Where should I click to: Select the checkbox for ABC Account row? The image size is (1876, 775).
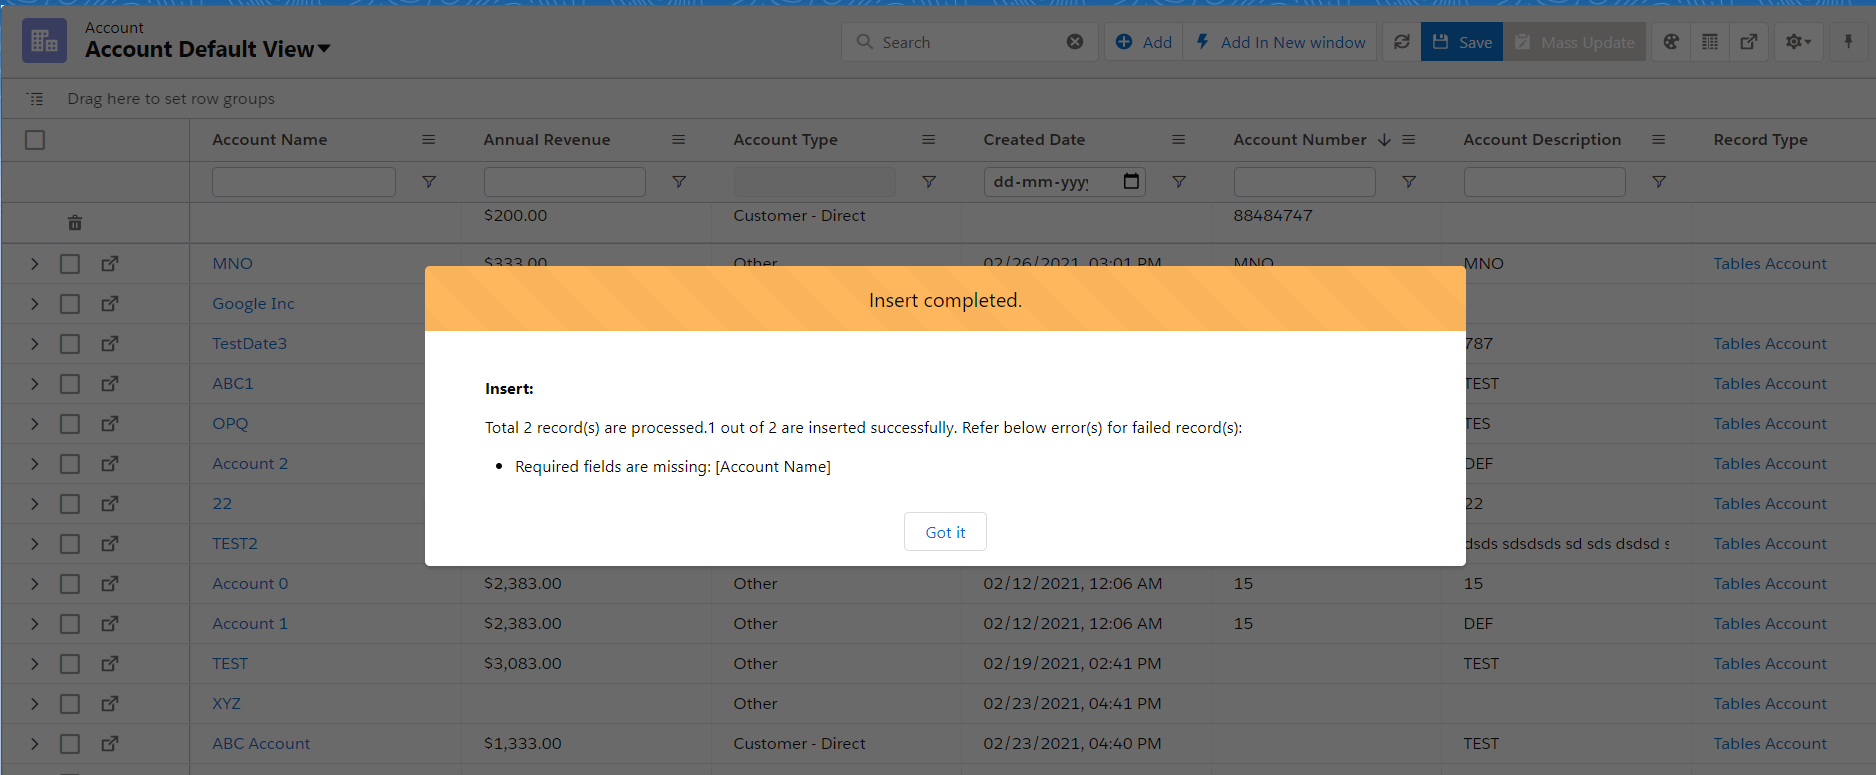70,744
